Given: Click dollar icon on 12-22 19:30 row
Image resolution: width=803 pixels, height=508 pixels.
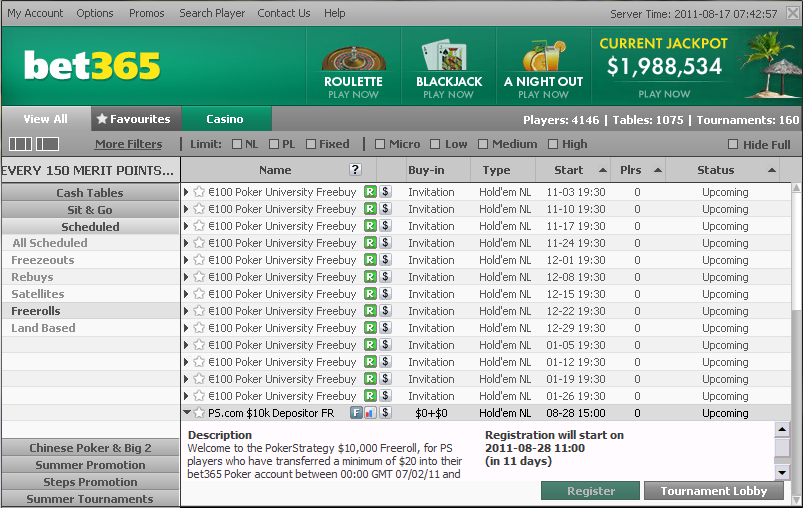Looking at the screenshot, I should [x=386, y=311].
